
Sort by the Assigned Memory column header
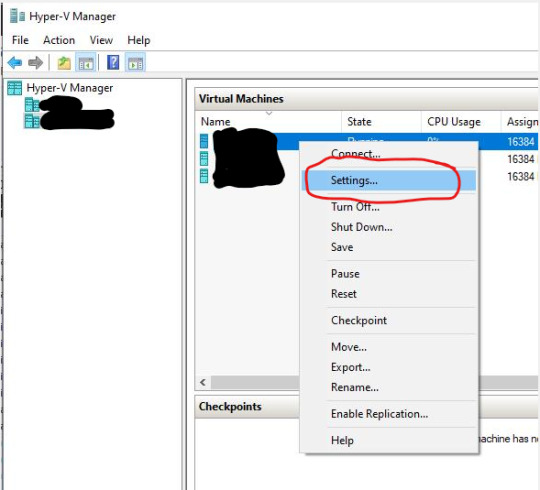[x=520, y=122]
